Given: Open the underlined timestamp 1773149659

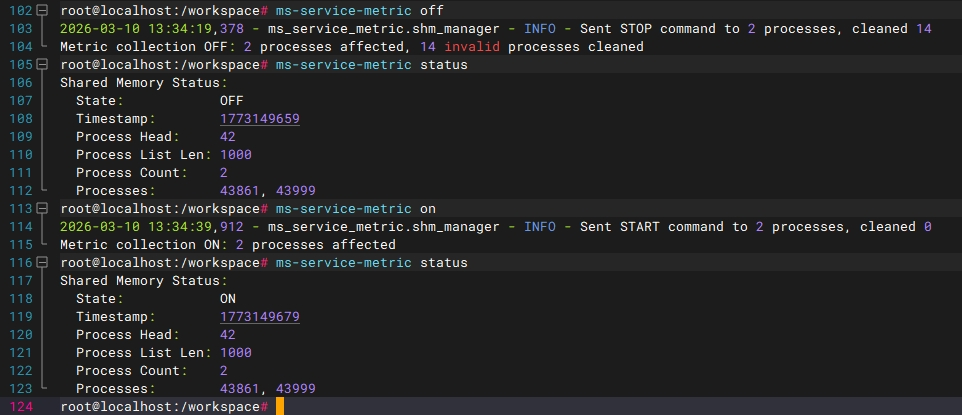Looking at the screenshot, I should tap(260, 118).
